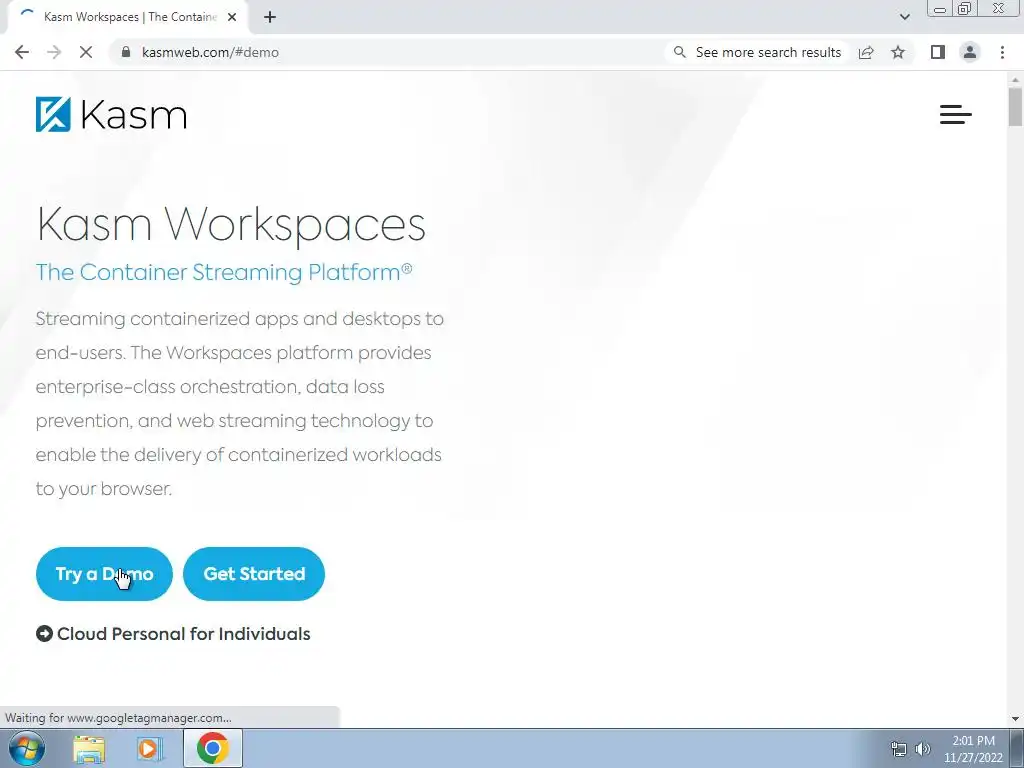Click the scrollbar down arrow
Viewport: 1024px width, 768px height.
click(x=1016, y=719)
